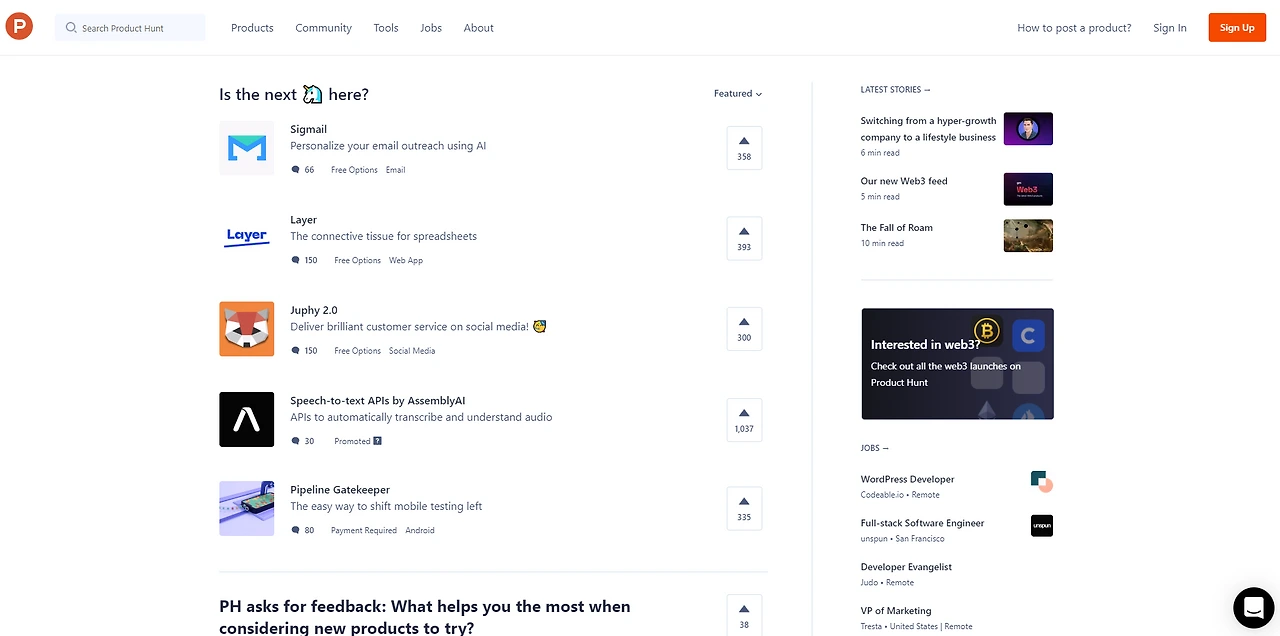
Task: Open unspun company logo icon
Action: click(1042, 526)
